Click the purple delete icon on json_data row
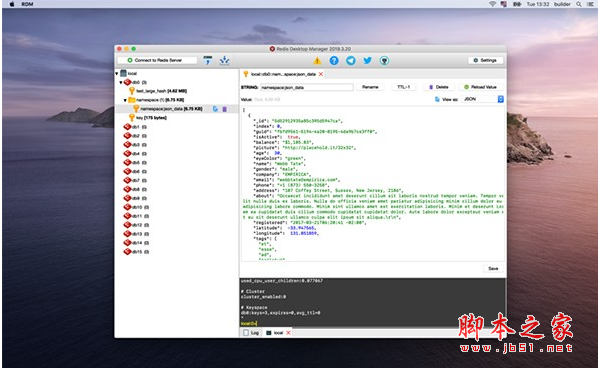Viewport: 598px width, 368px height. click(225, 109)
